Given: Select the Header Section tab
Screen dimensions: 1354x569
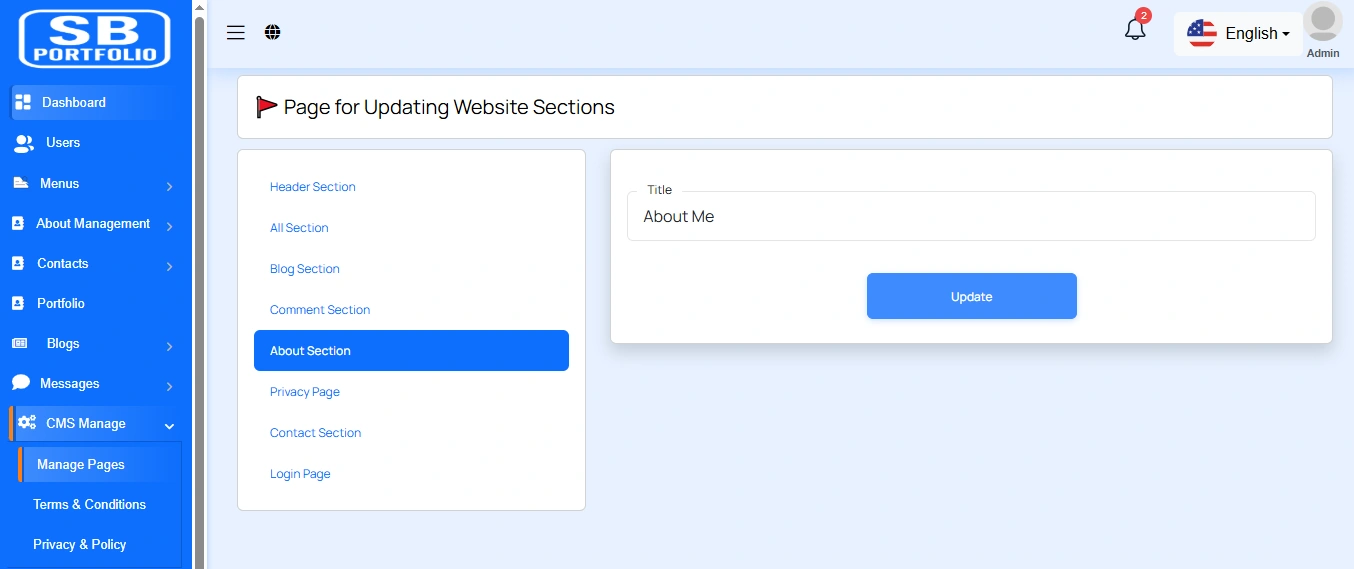Looking at the screenshot, I should pyautogui.click(x=313, y=187).
